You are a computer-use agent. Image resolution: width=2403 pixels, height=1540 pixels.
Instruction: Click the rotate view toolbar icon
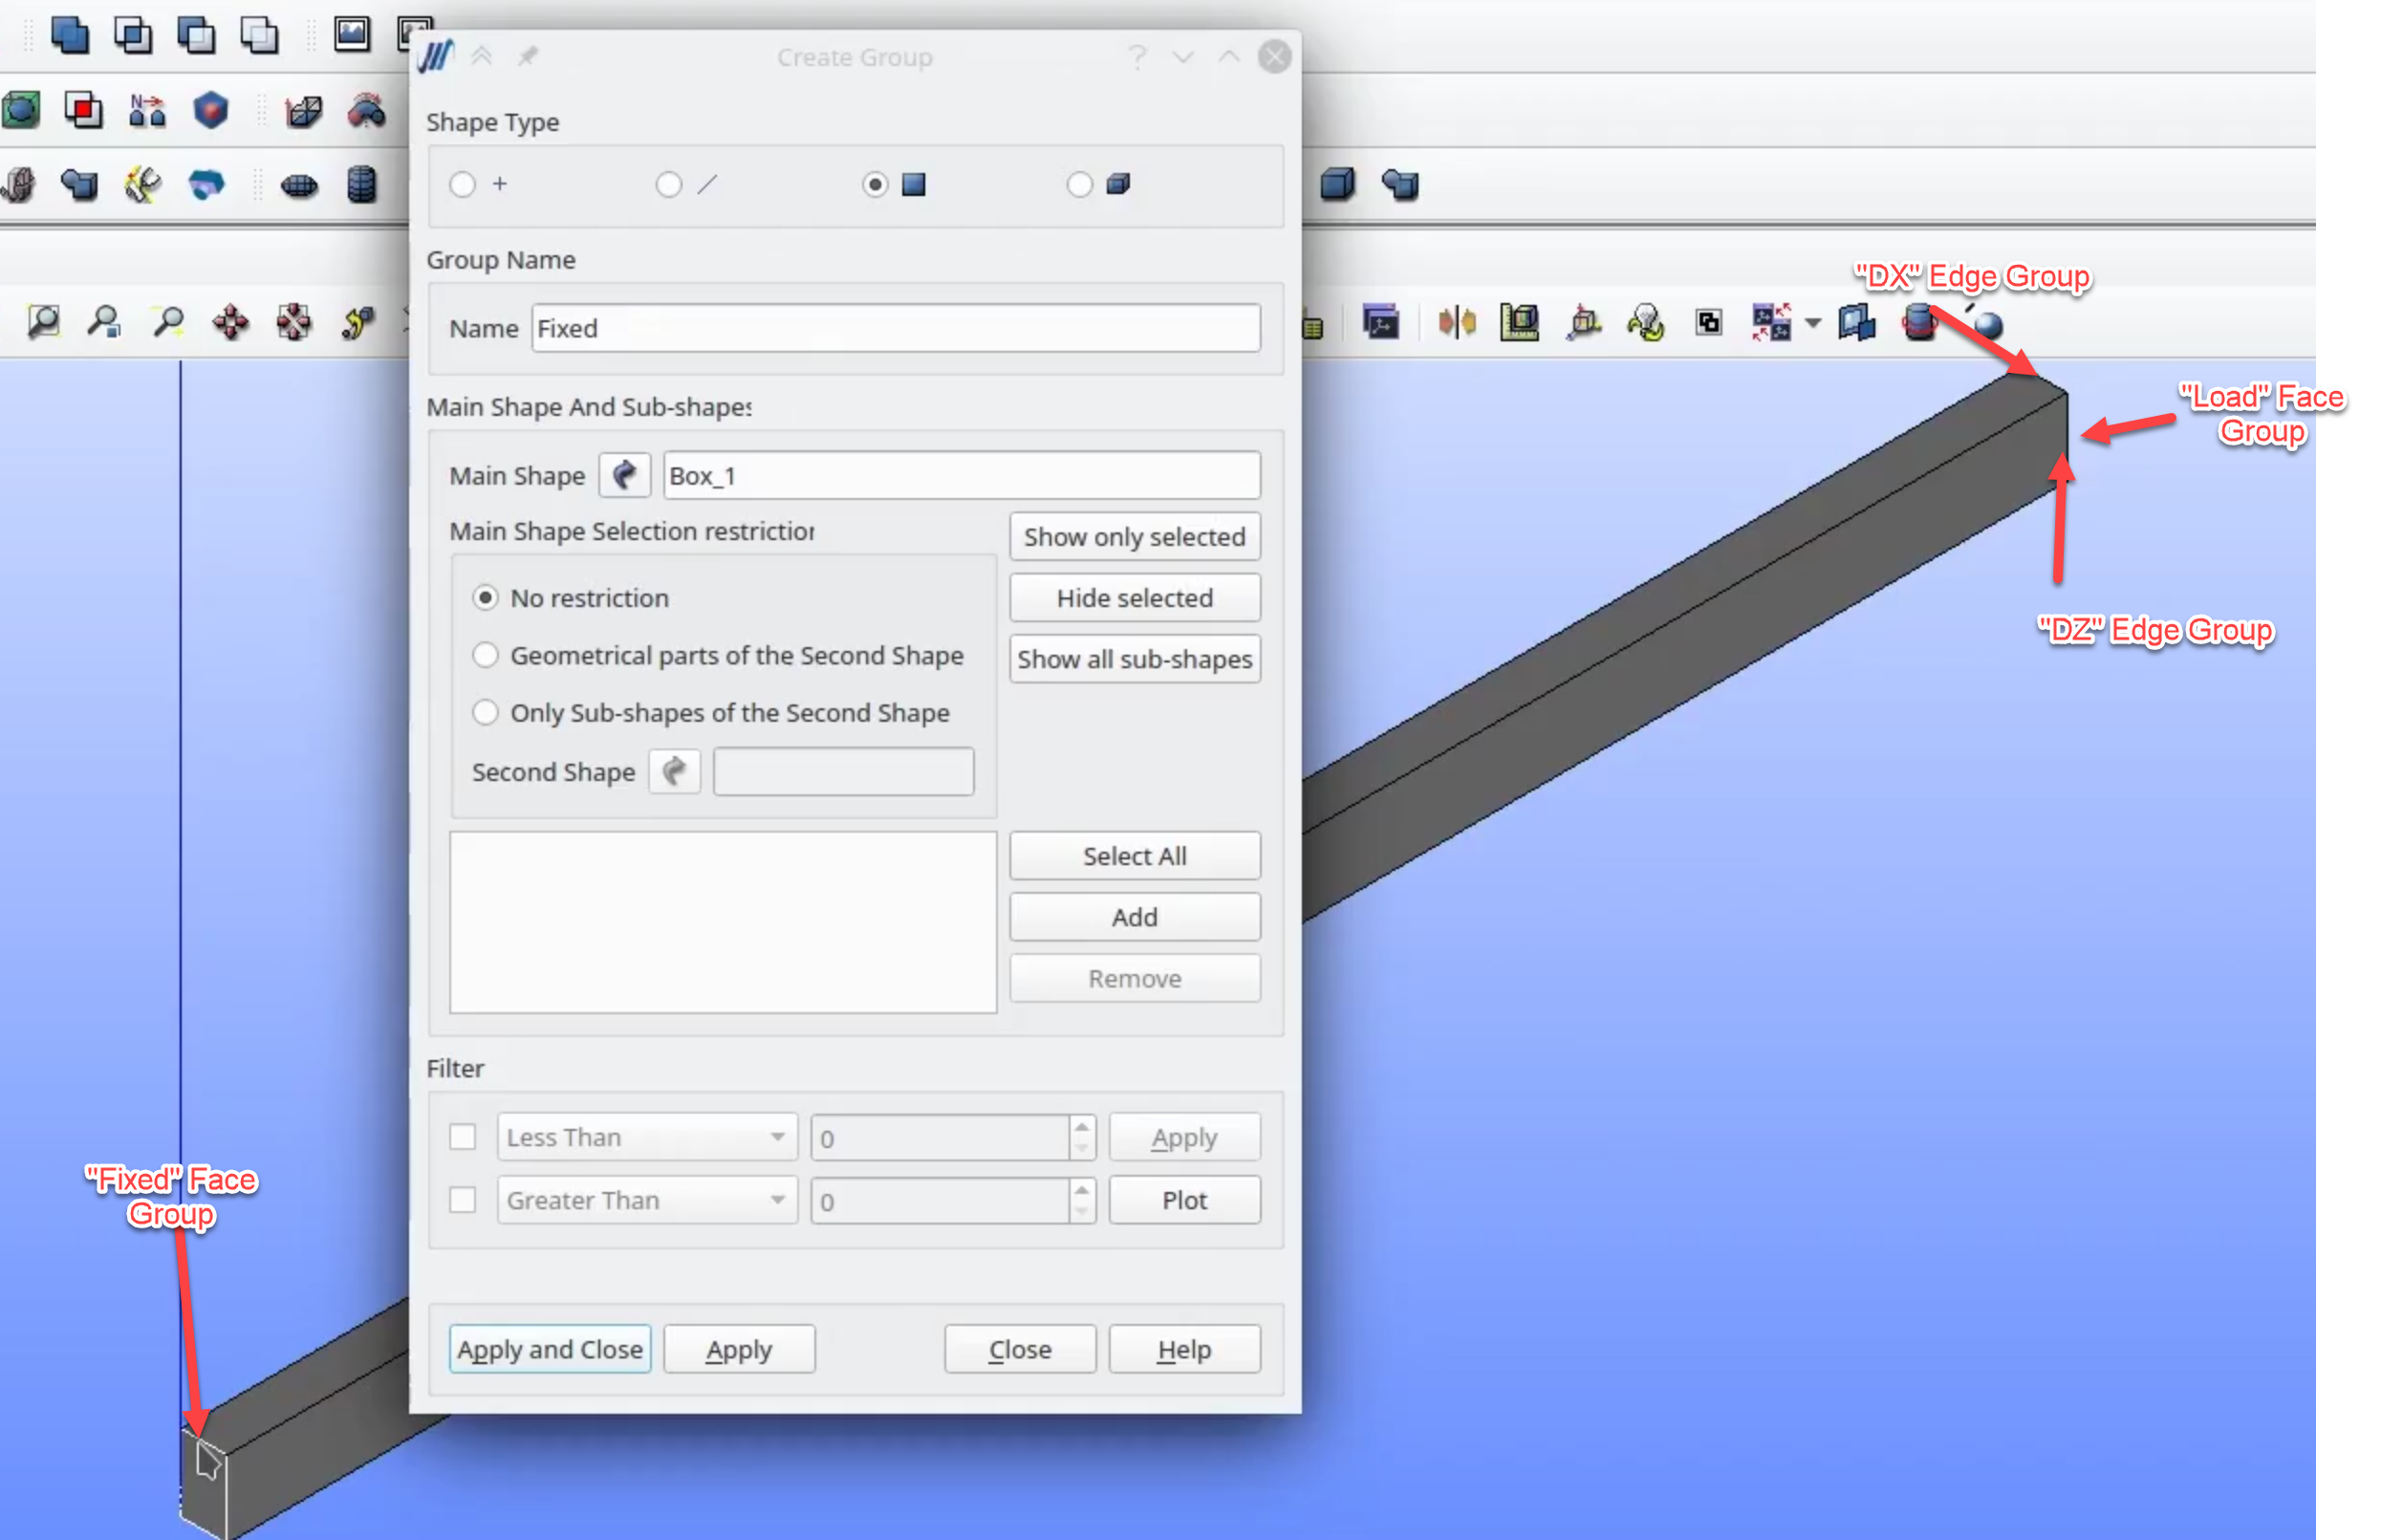click(x=358, y=321)
